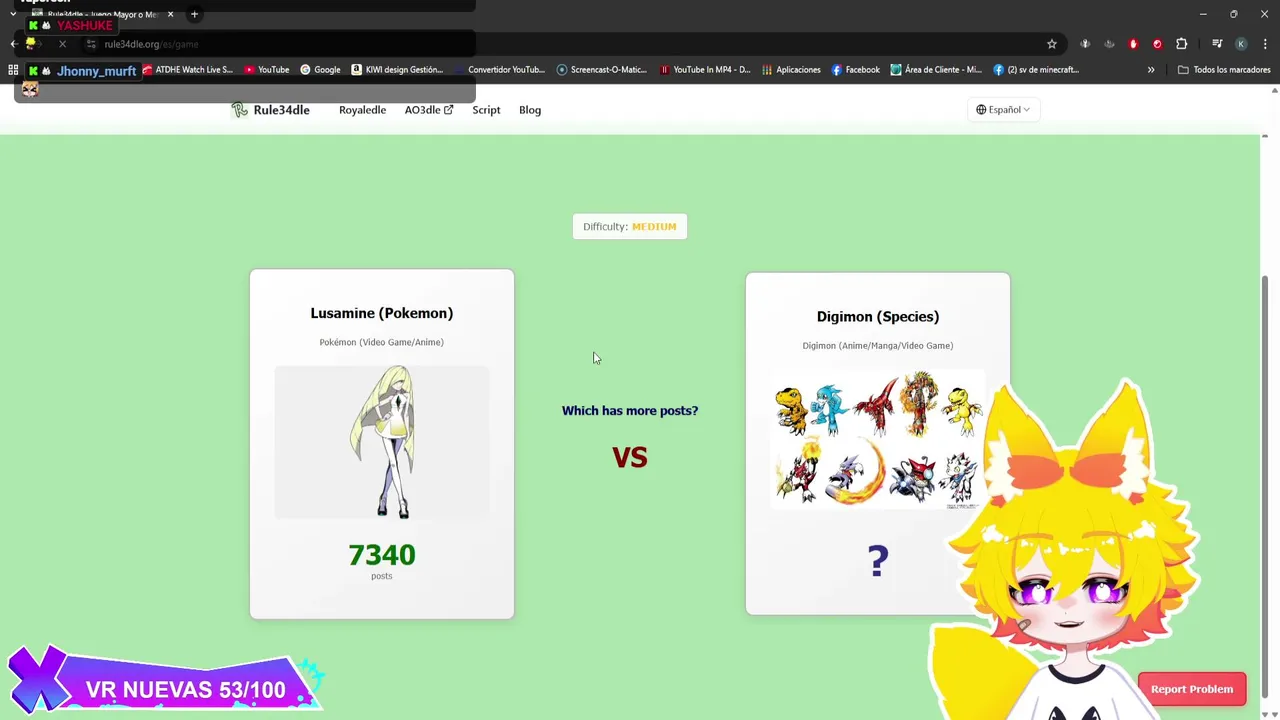Viewport: 1280px width, 720px height.
Task: Open the ATDHE Watch Live bookmark
Action: [x=187, y=70]
